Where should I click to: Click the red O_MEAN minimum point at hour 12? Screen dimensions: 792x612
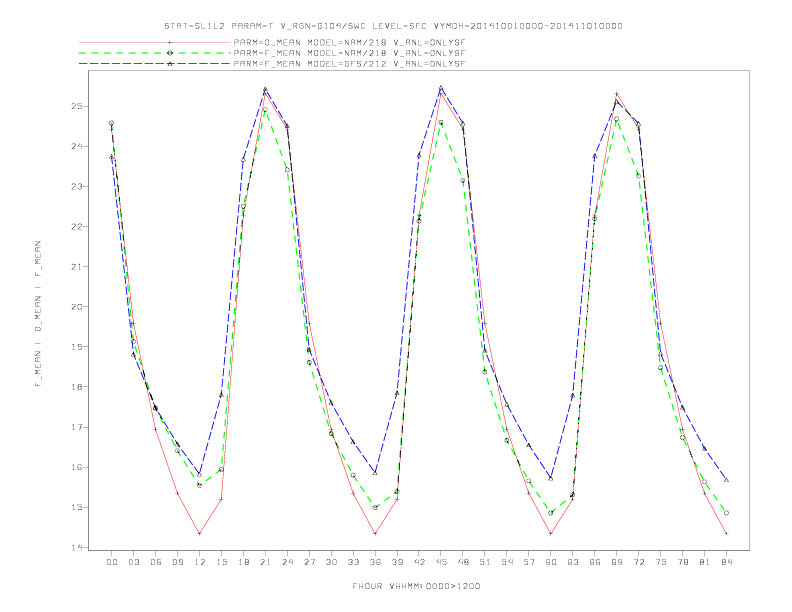(x=200, y=533)
